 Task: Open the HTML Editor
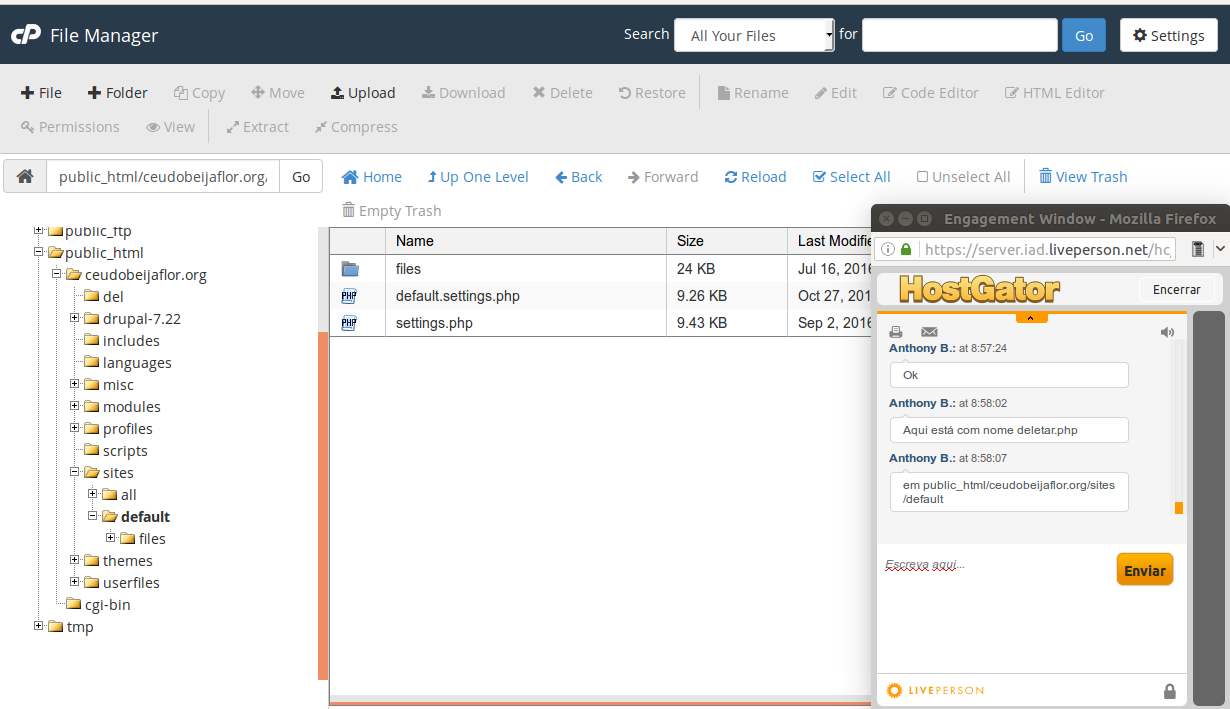(x=1054, y=93)
